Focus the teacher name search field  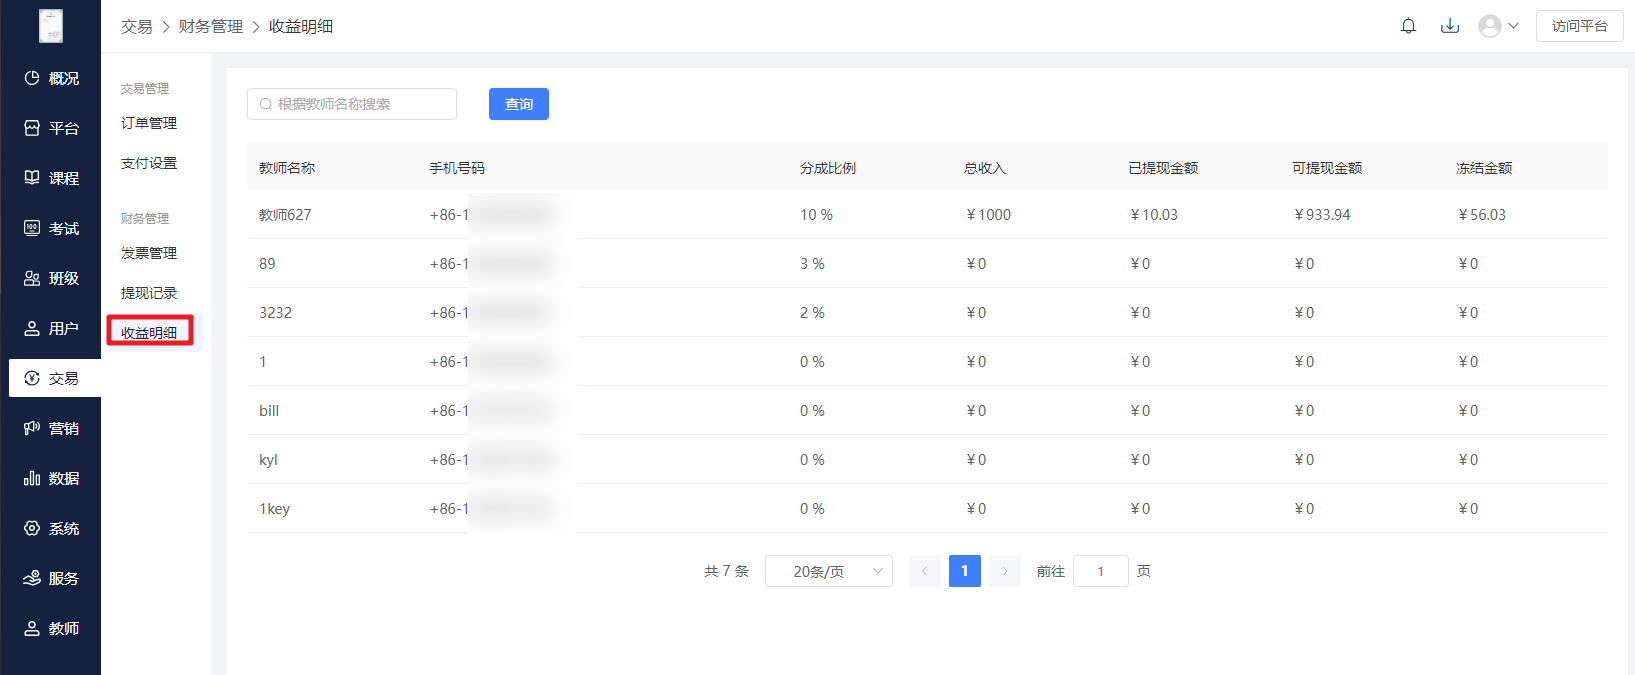pos(352,104)
